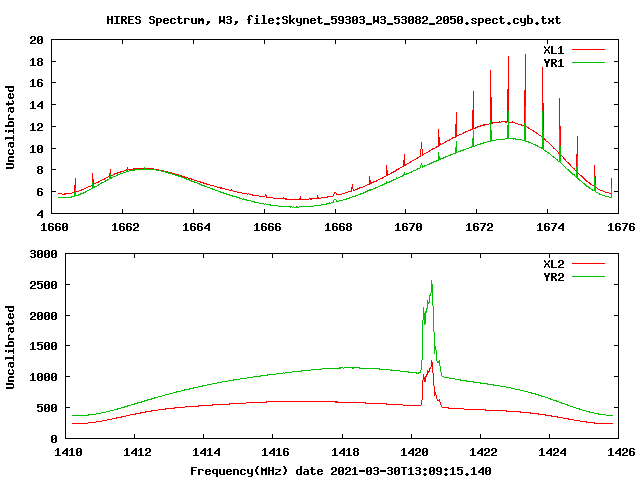Screen dimensions: 640x480
Task: Click the 1420 x-axis tick label
Action: tap(414, 452)
